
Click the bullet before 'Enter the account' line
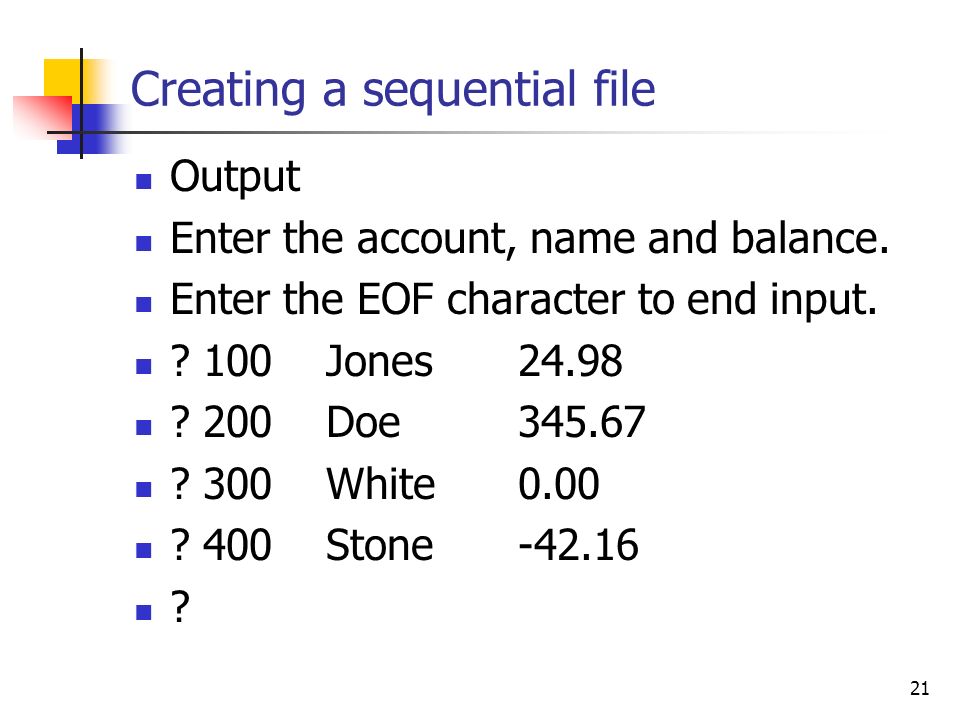click(x=143, y=244)
